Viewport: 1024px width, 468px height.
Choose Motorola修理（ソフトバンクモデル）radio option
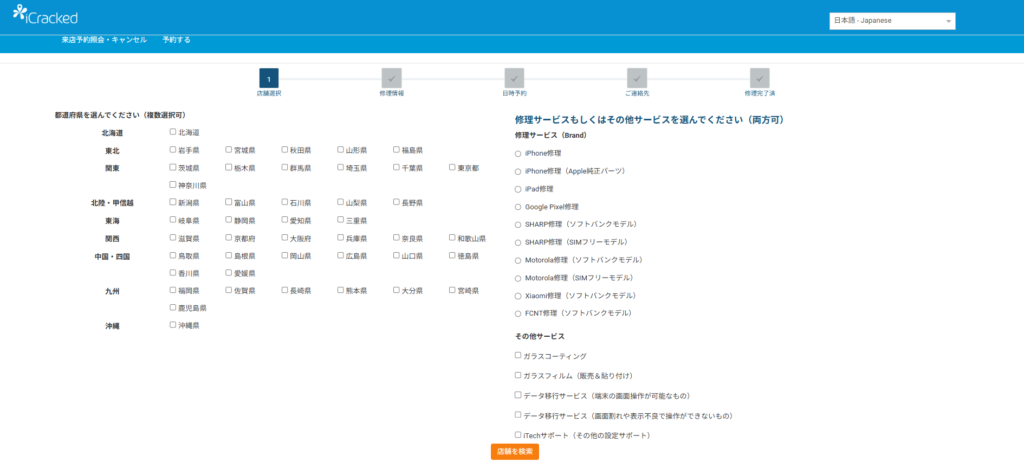pyautogui.click(x=518, y=260)
